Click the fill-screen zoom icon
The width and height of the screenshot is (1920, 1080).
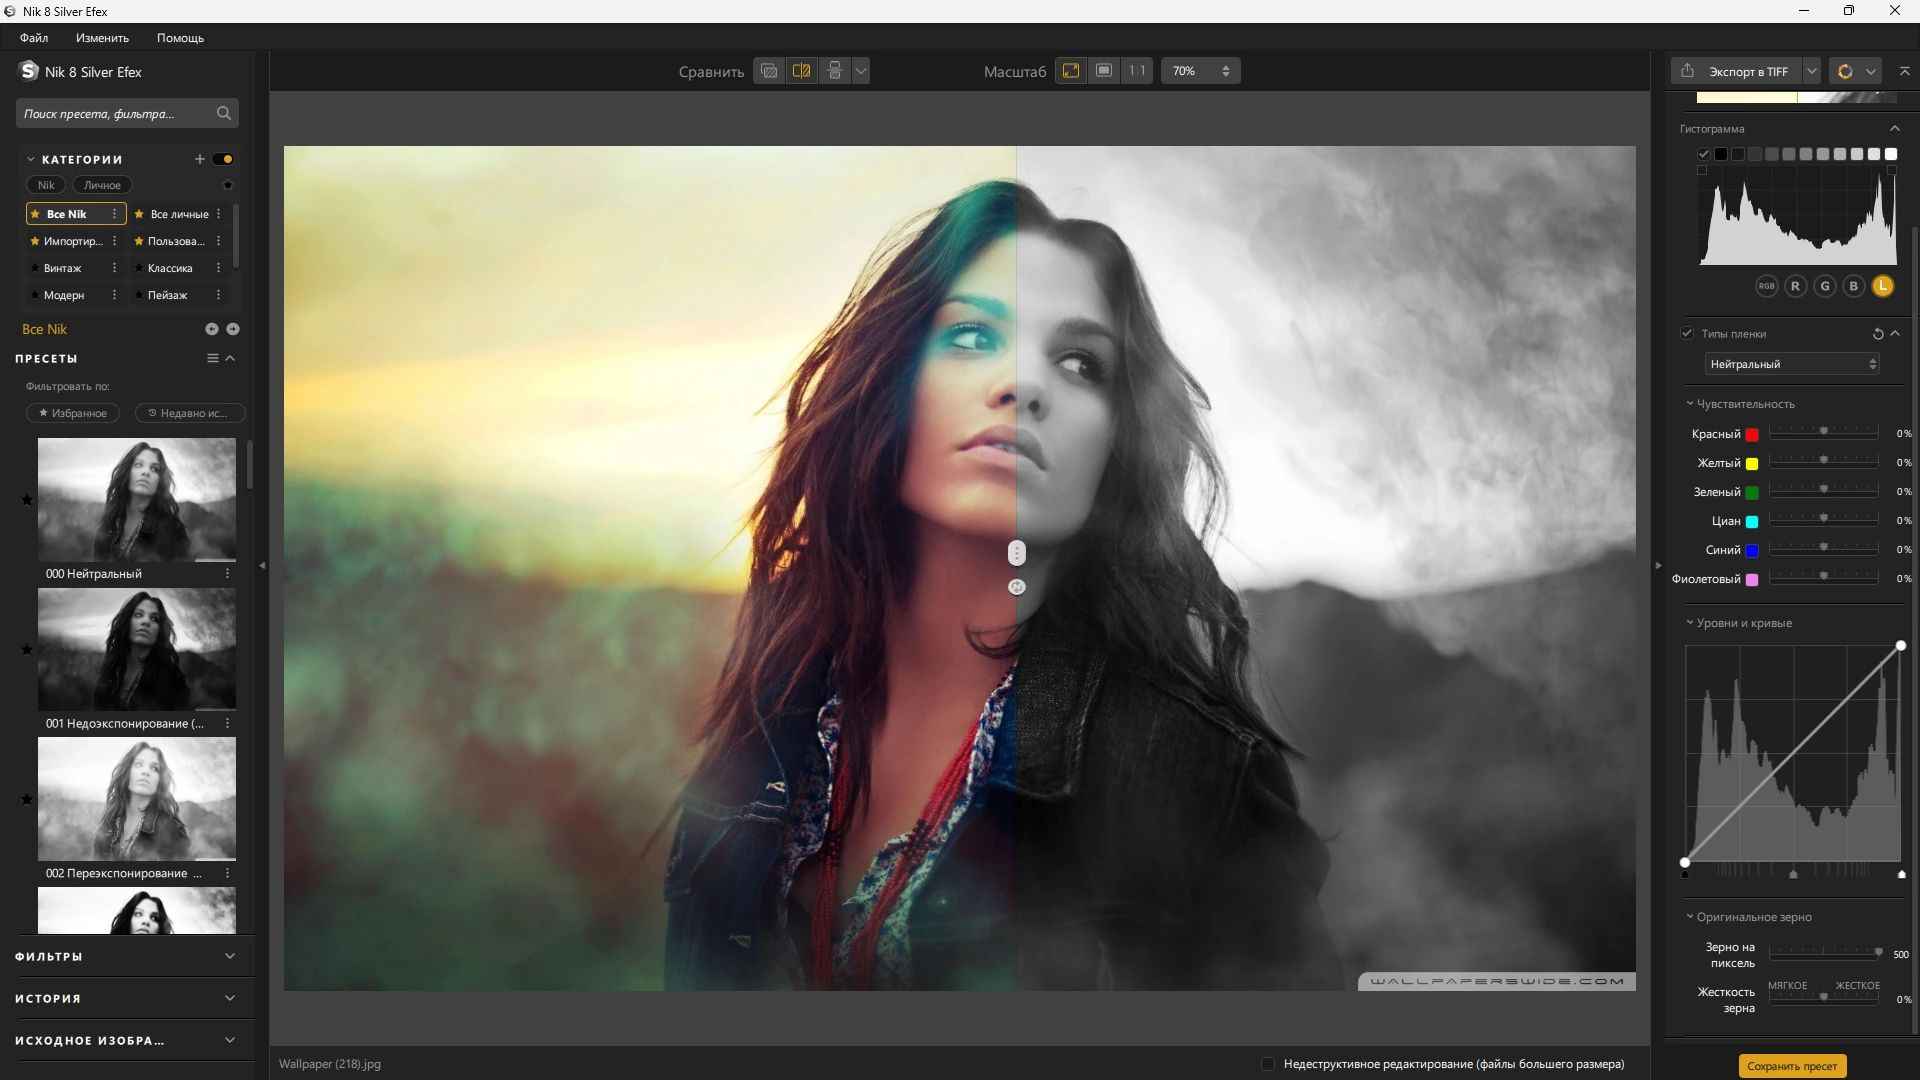tap(1104, 71)
